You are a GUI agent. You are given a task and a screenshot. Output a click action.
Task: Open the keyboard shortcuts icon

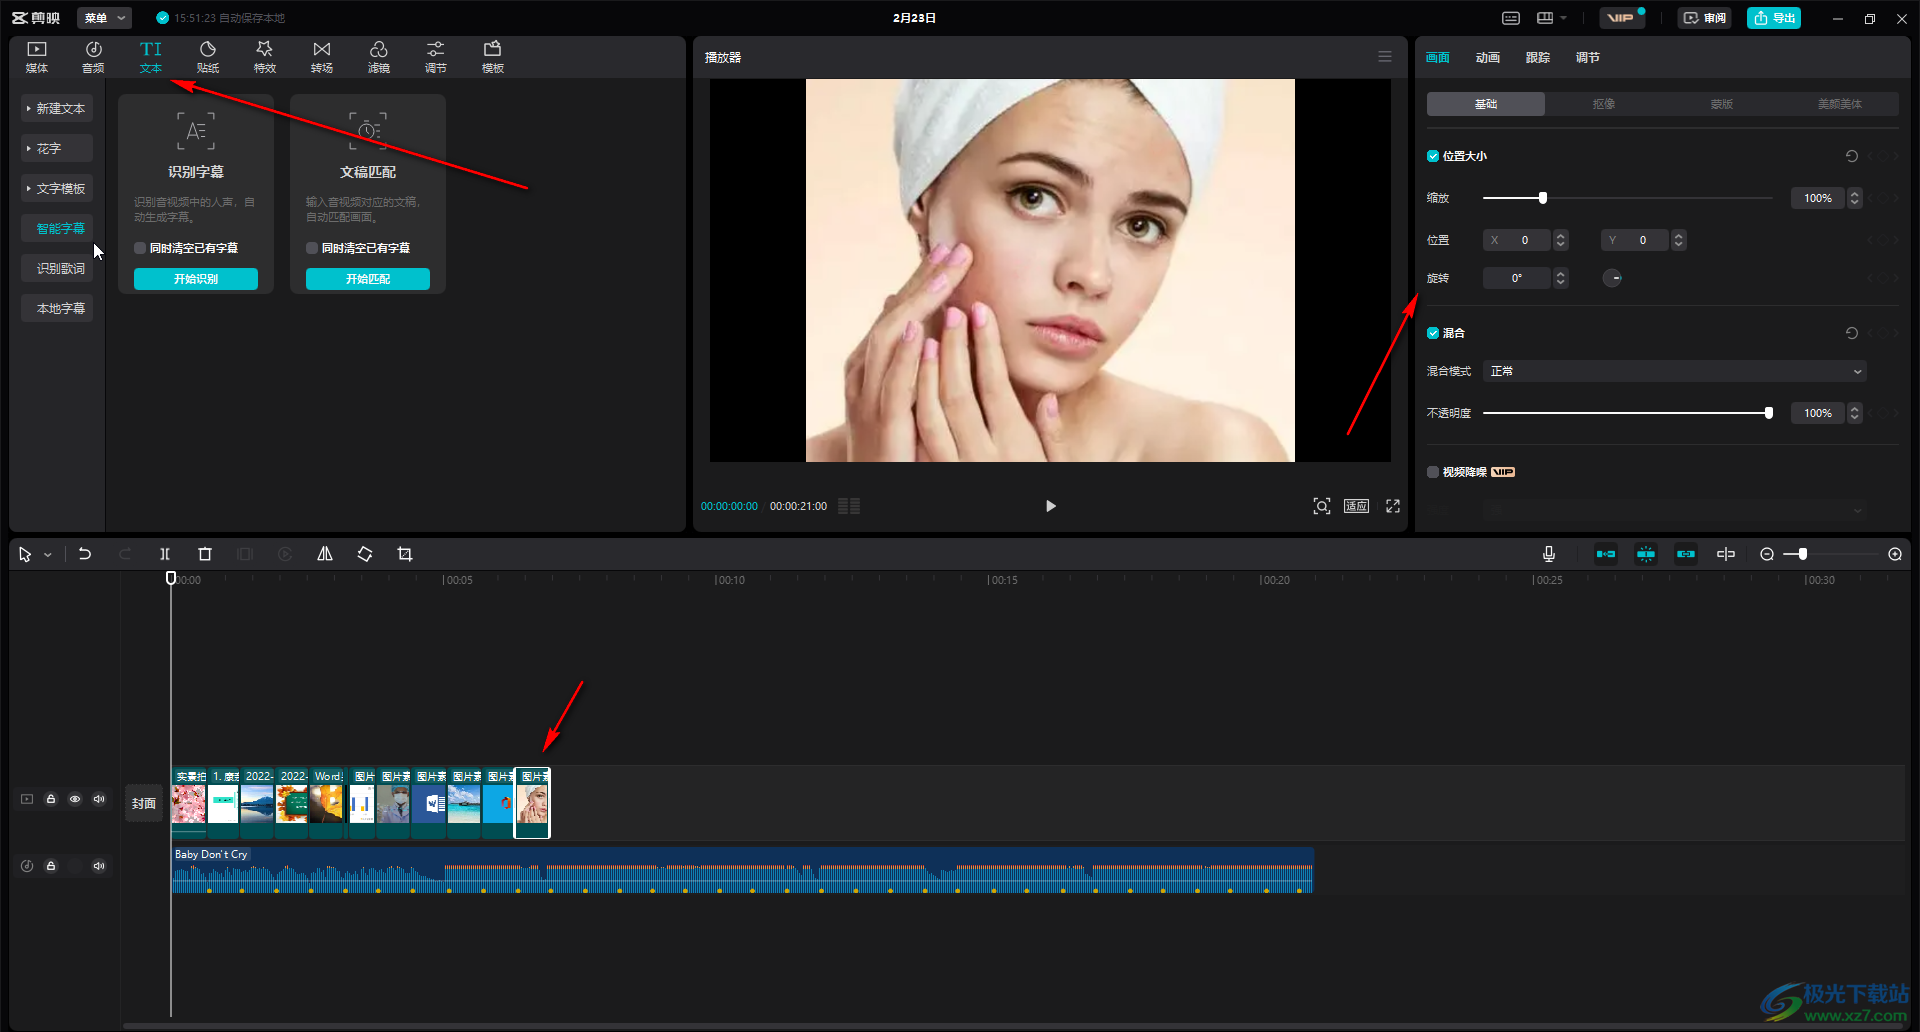click(1511, 18)
